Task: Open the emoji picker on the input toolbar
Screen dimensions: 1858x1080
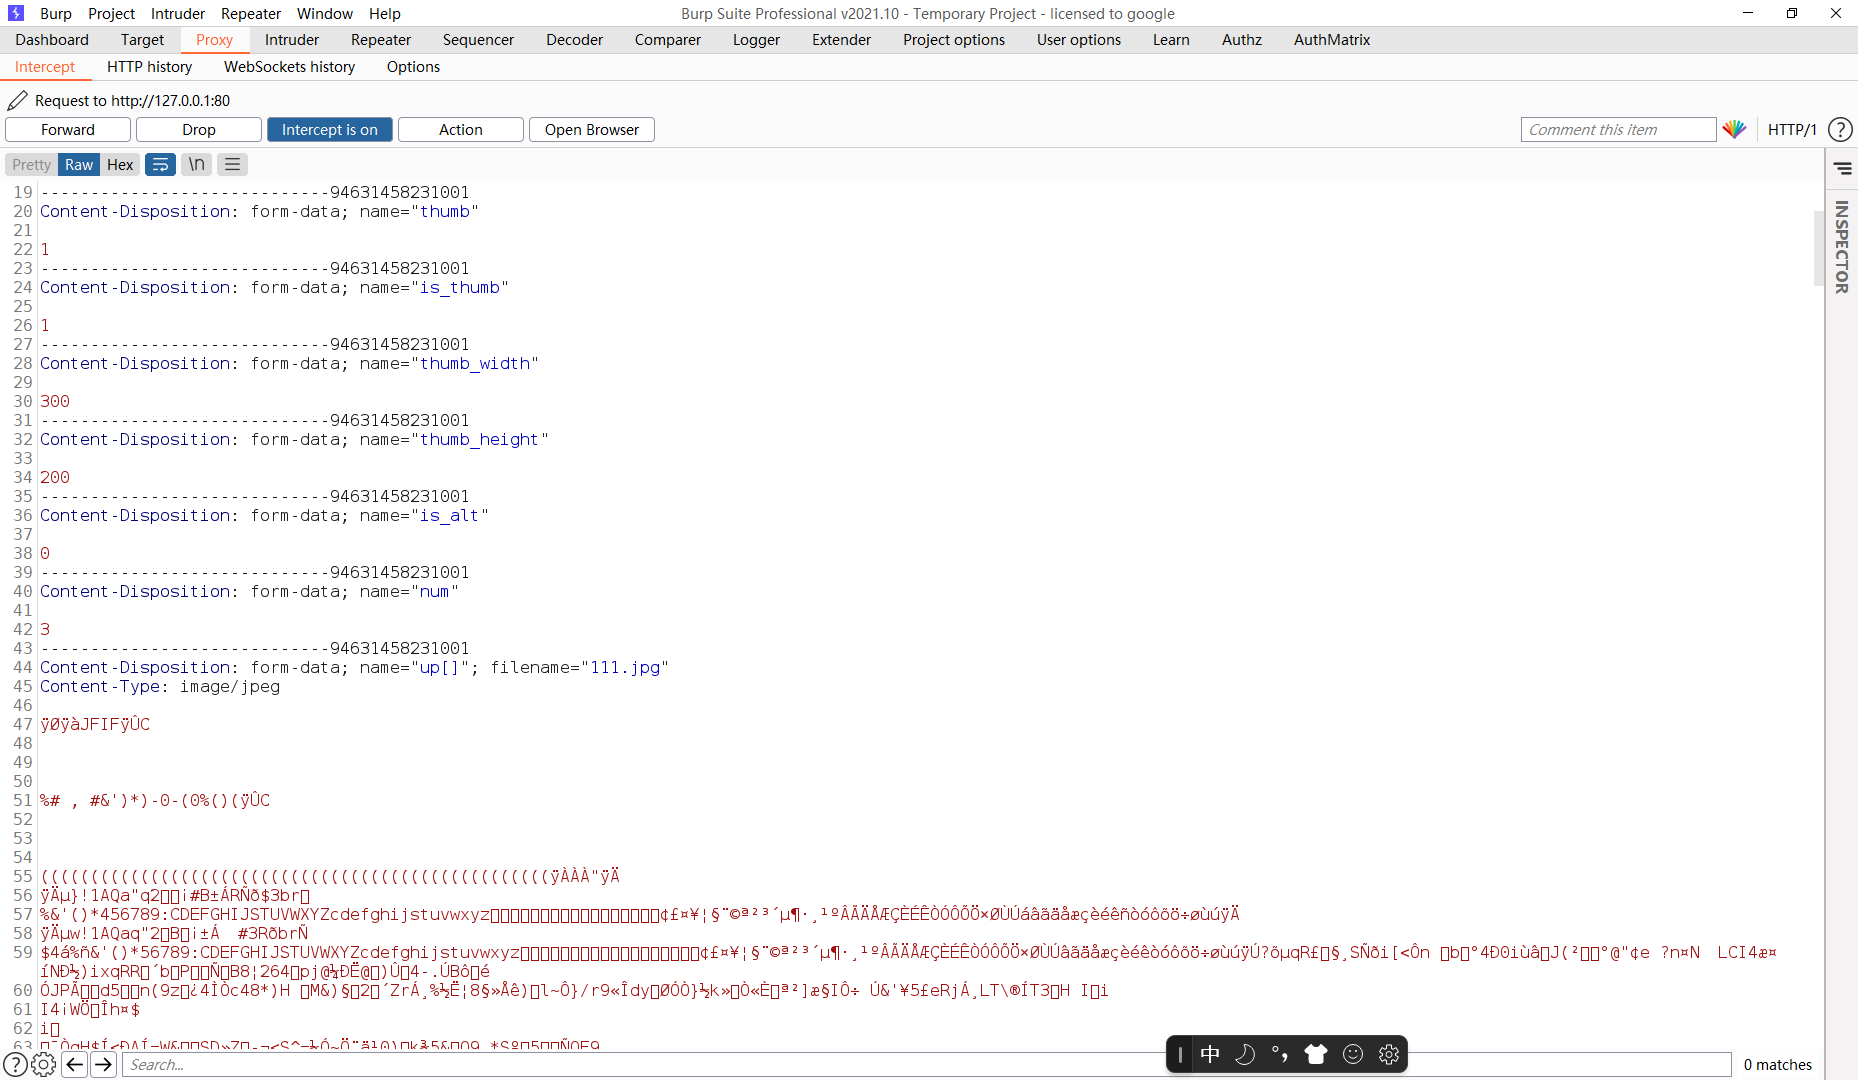Action: (x=1352, y=1053)
